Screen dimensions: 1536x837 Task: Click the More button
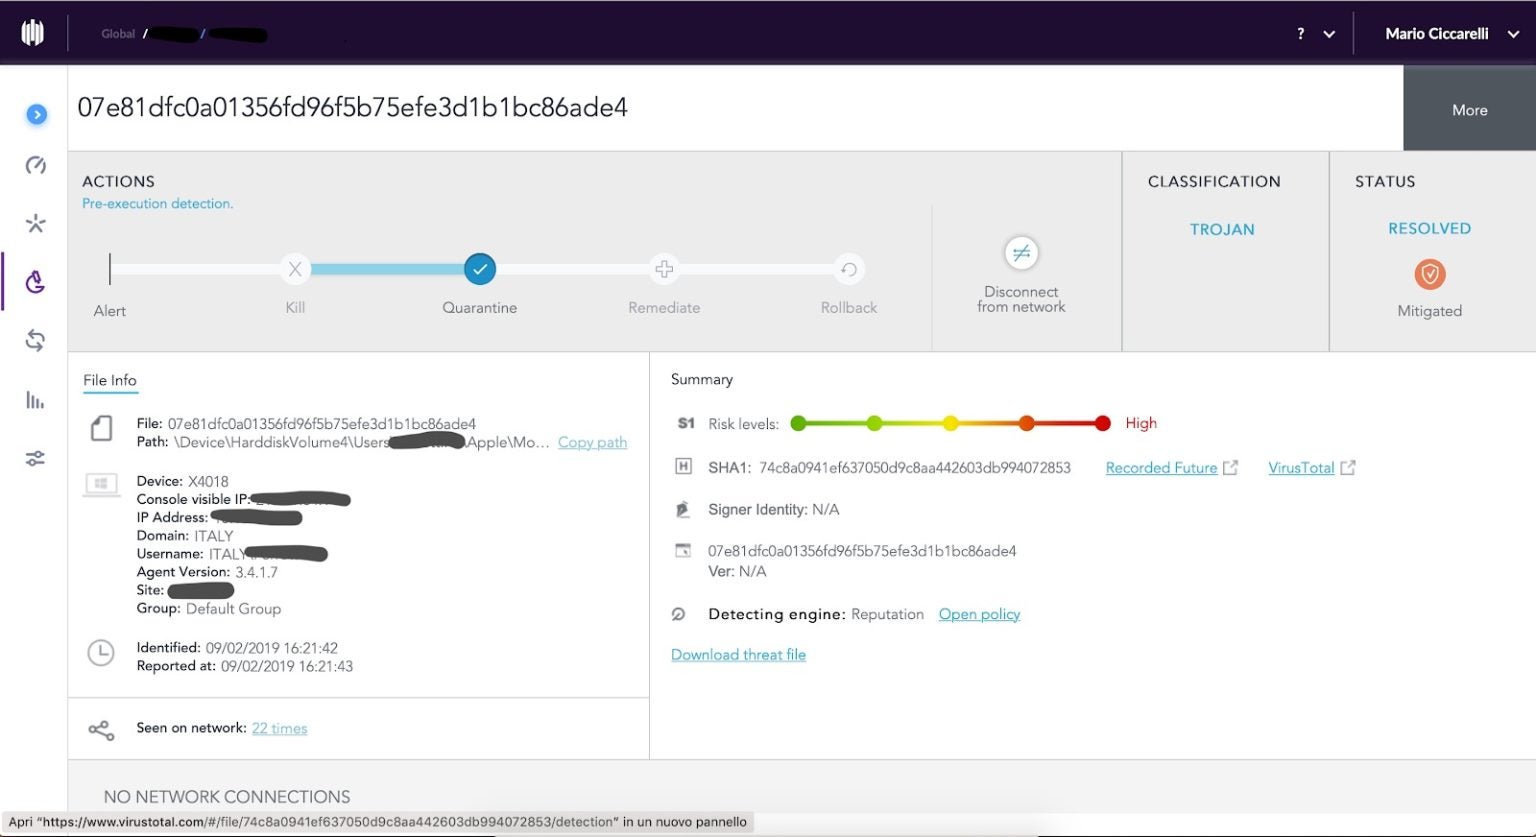1469,110
